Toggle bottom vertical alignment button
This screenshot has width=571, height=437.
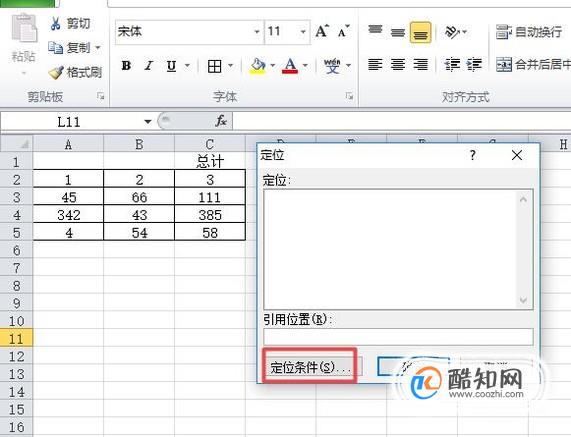[420, 32]
